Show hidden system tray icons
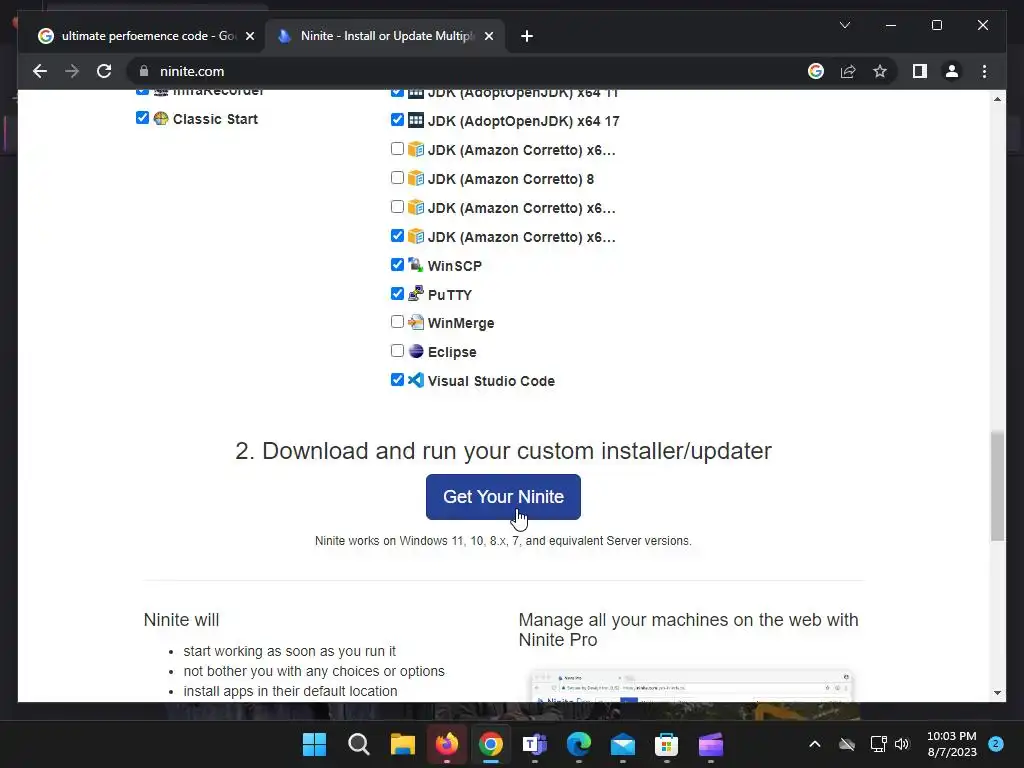Viewport: 1024px width, 768px height. [814, 744]
